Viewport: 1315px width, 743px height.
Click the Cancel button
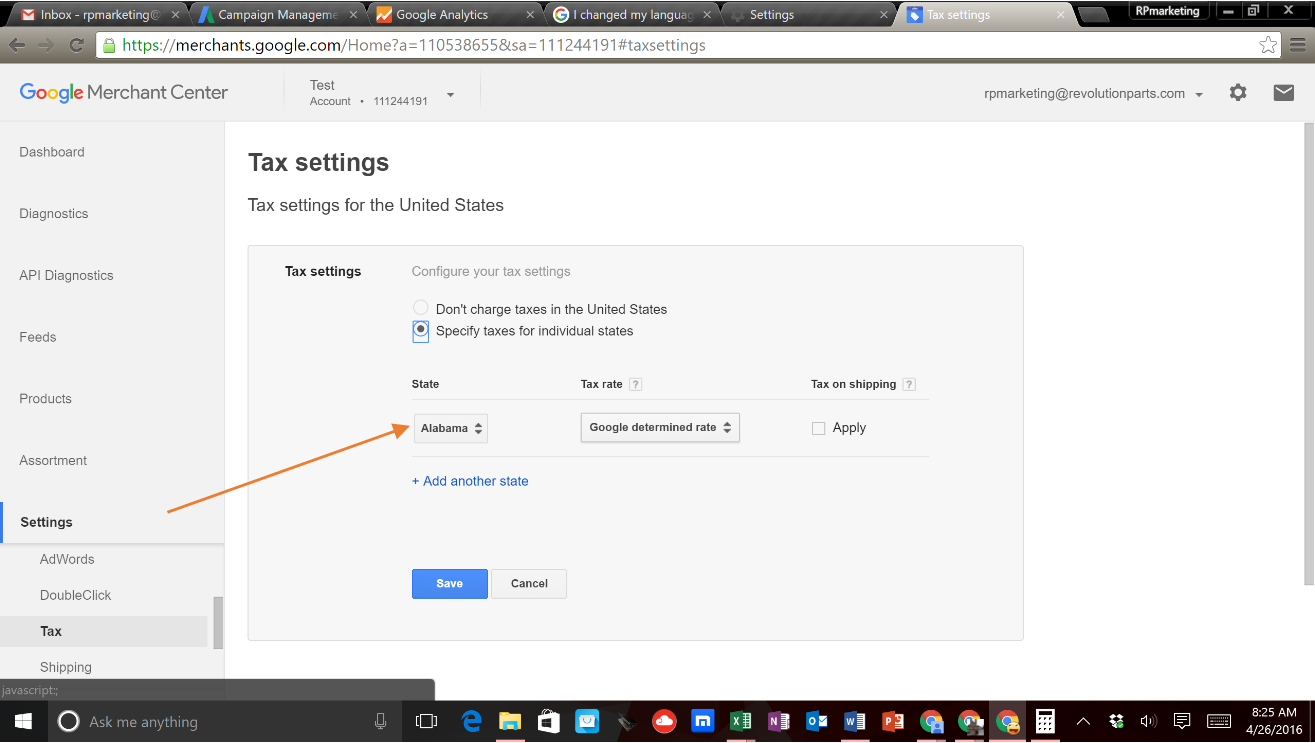(x=529, y=584)
